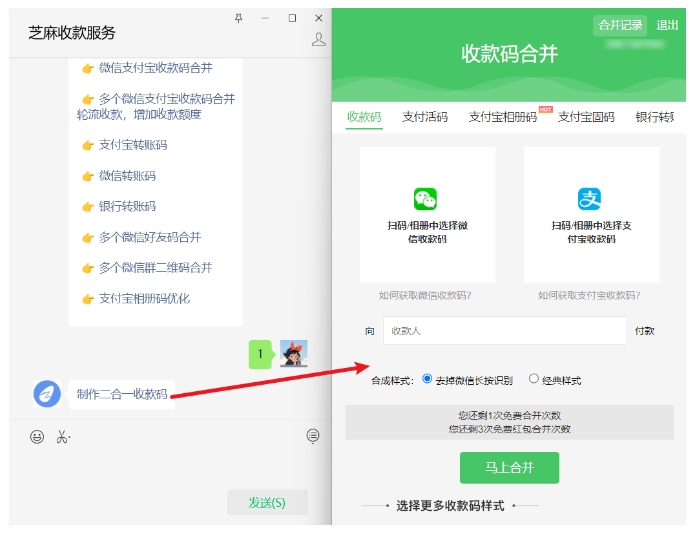The image size is (692, 544).
Task: Click the green message bubble showing 1
Action: click(260, 354)
